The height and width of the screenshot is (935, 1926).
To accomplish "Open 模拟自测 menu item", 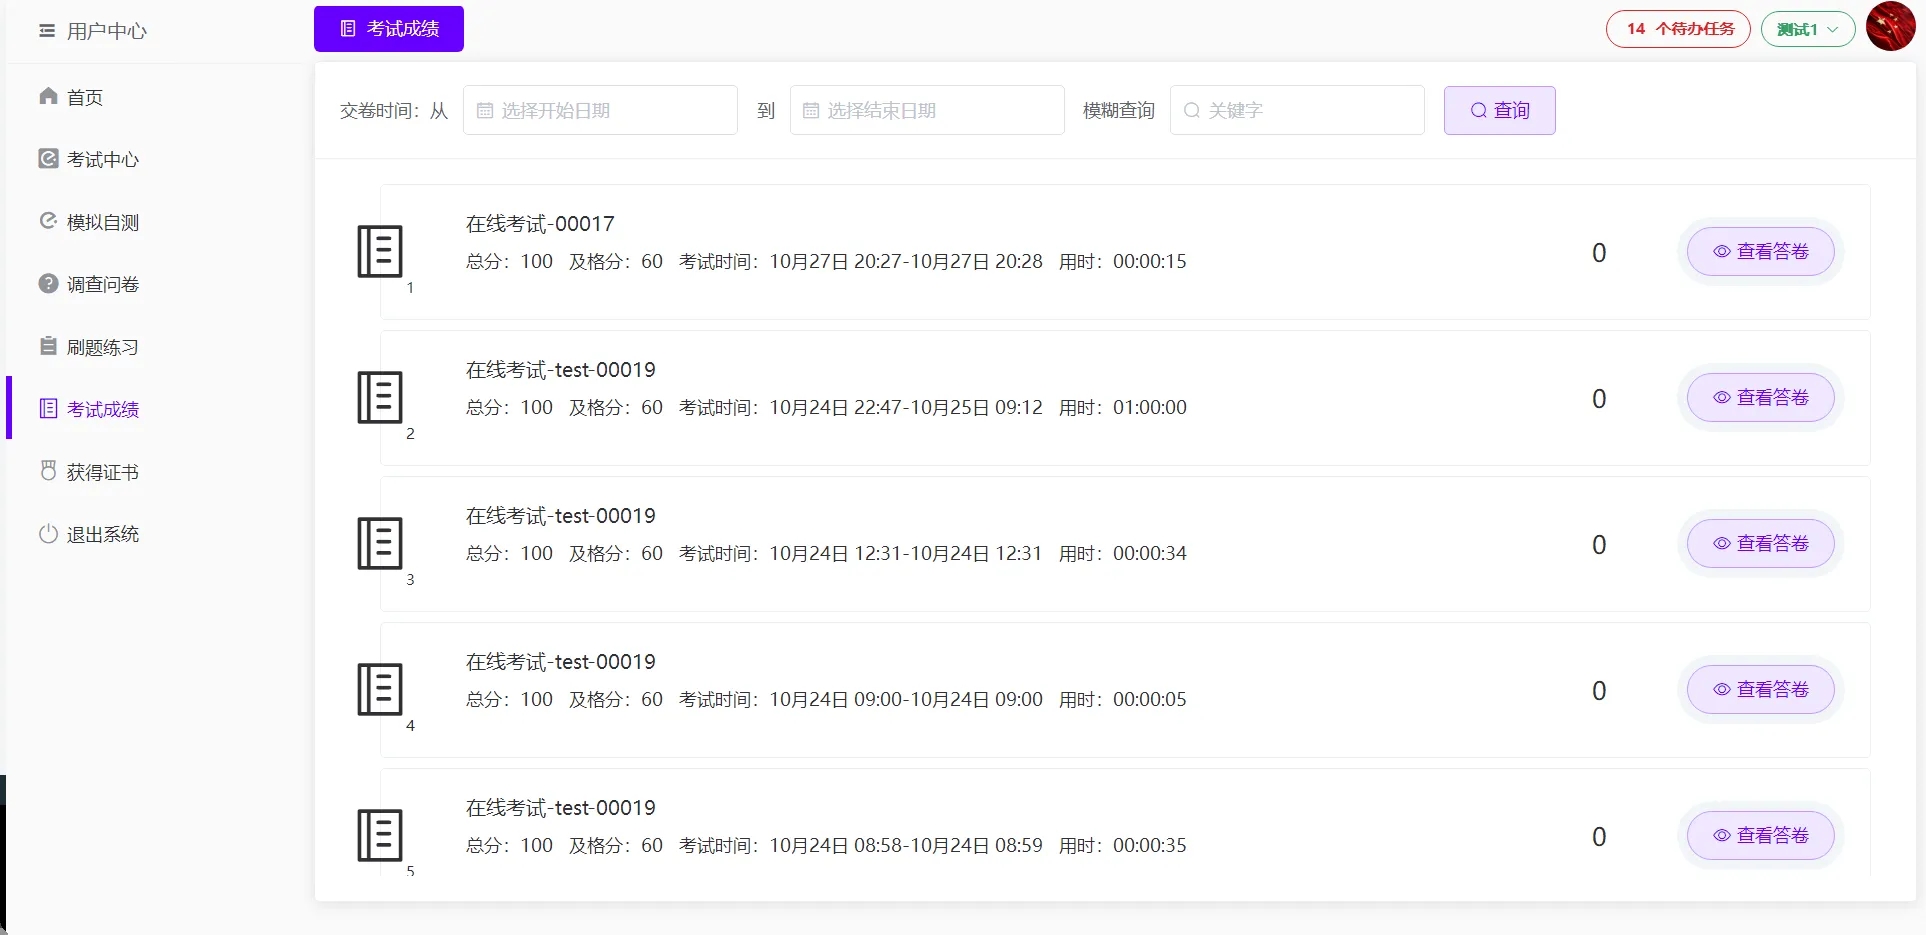I will pyautogui.click(x=103, y=222).
